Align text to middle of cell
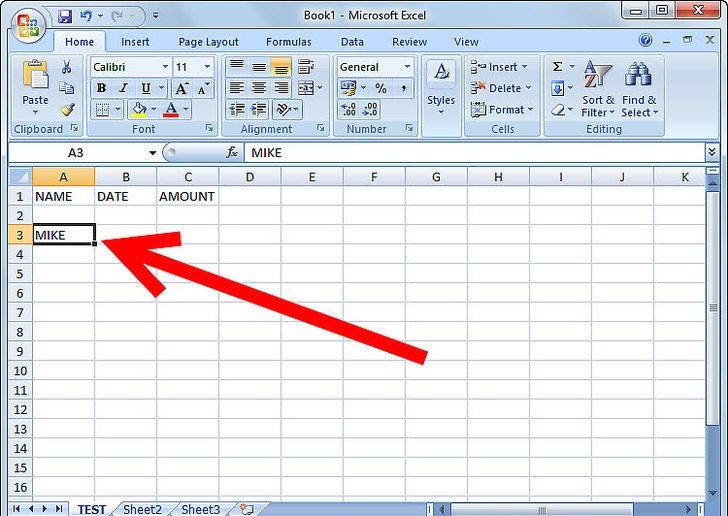 (259, 67)
